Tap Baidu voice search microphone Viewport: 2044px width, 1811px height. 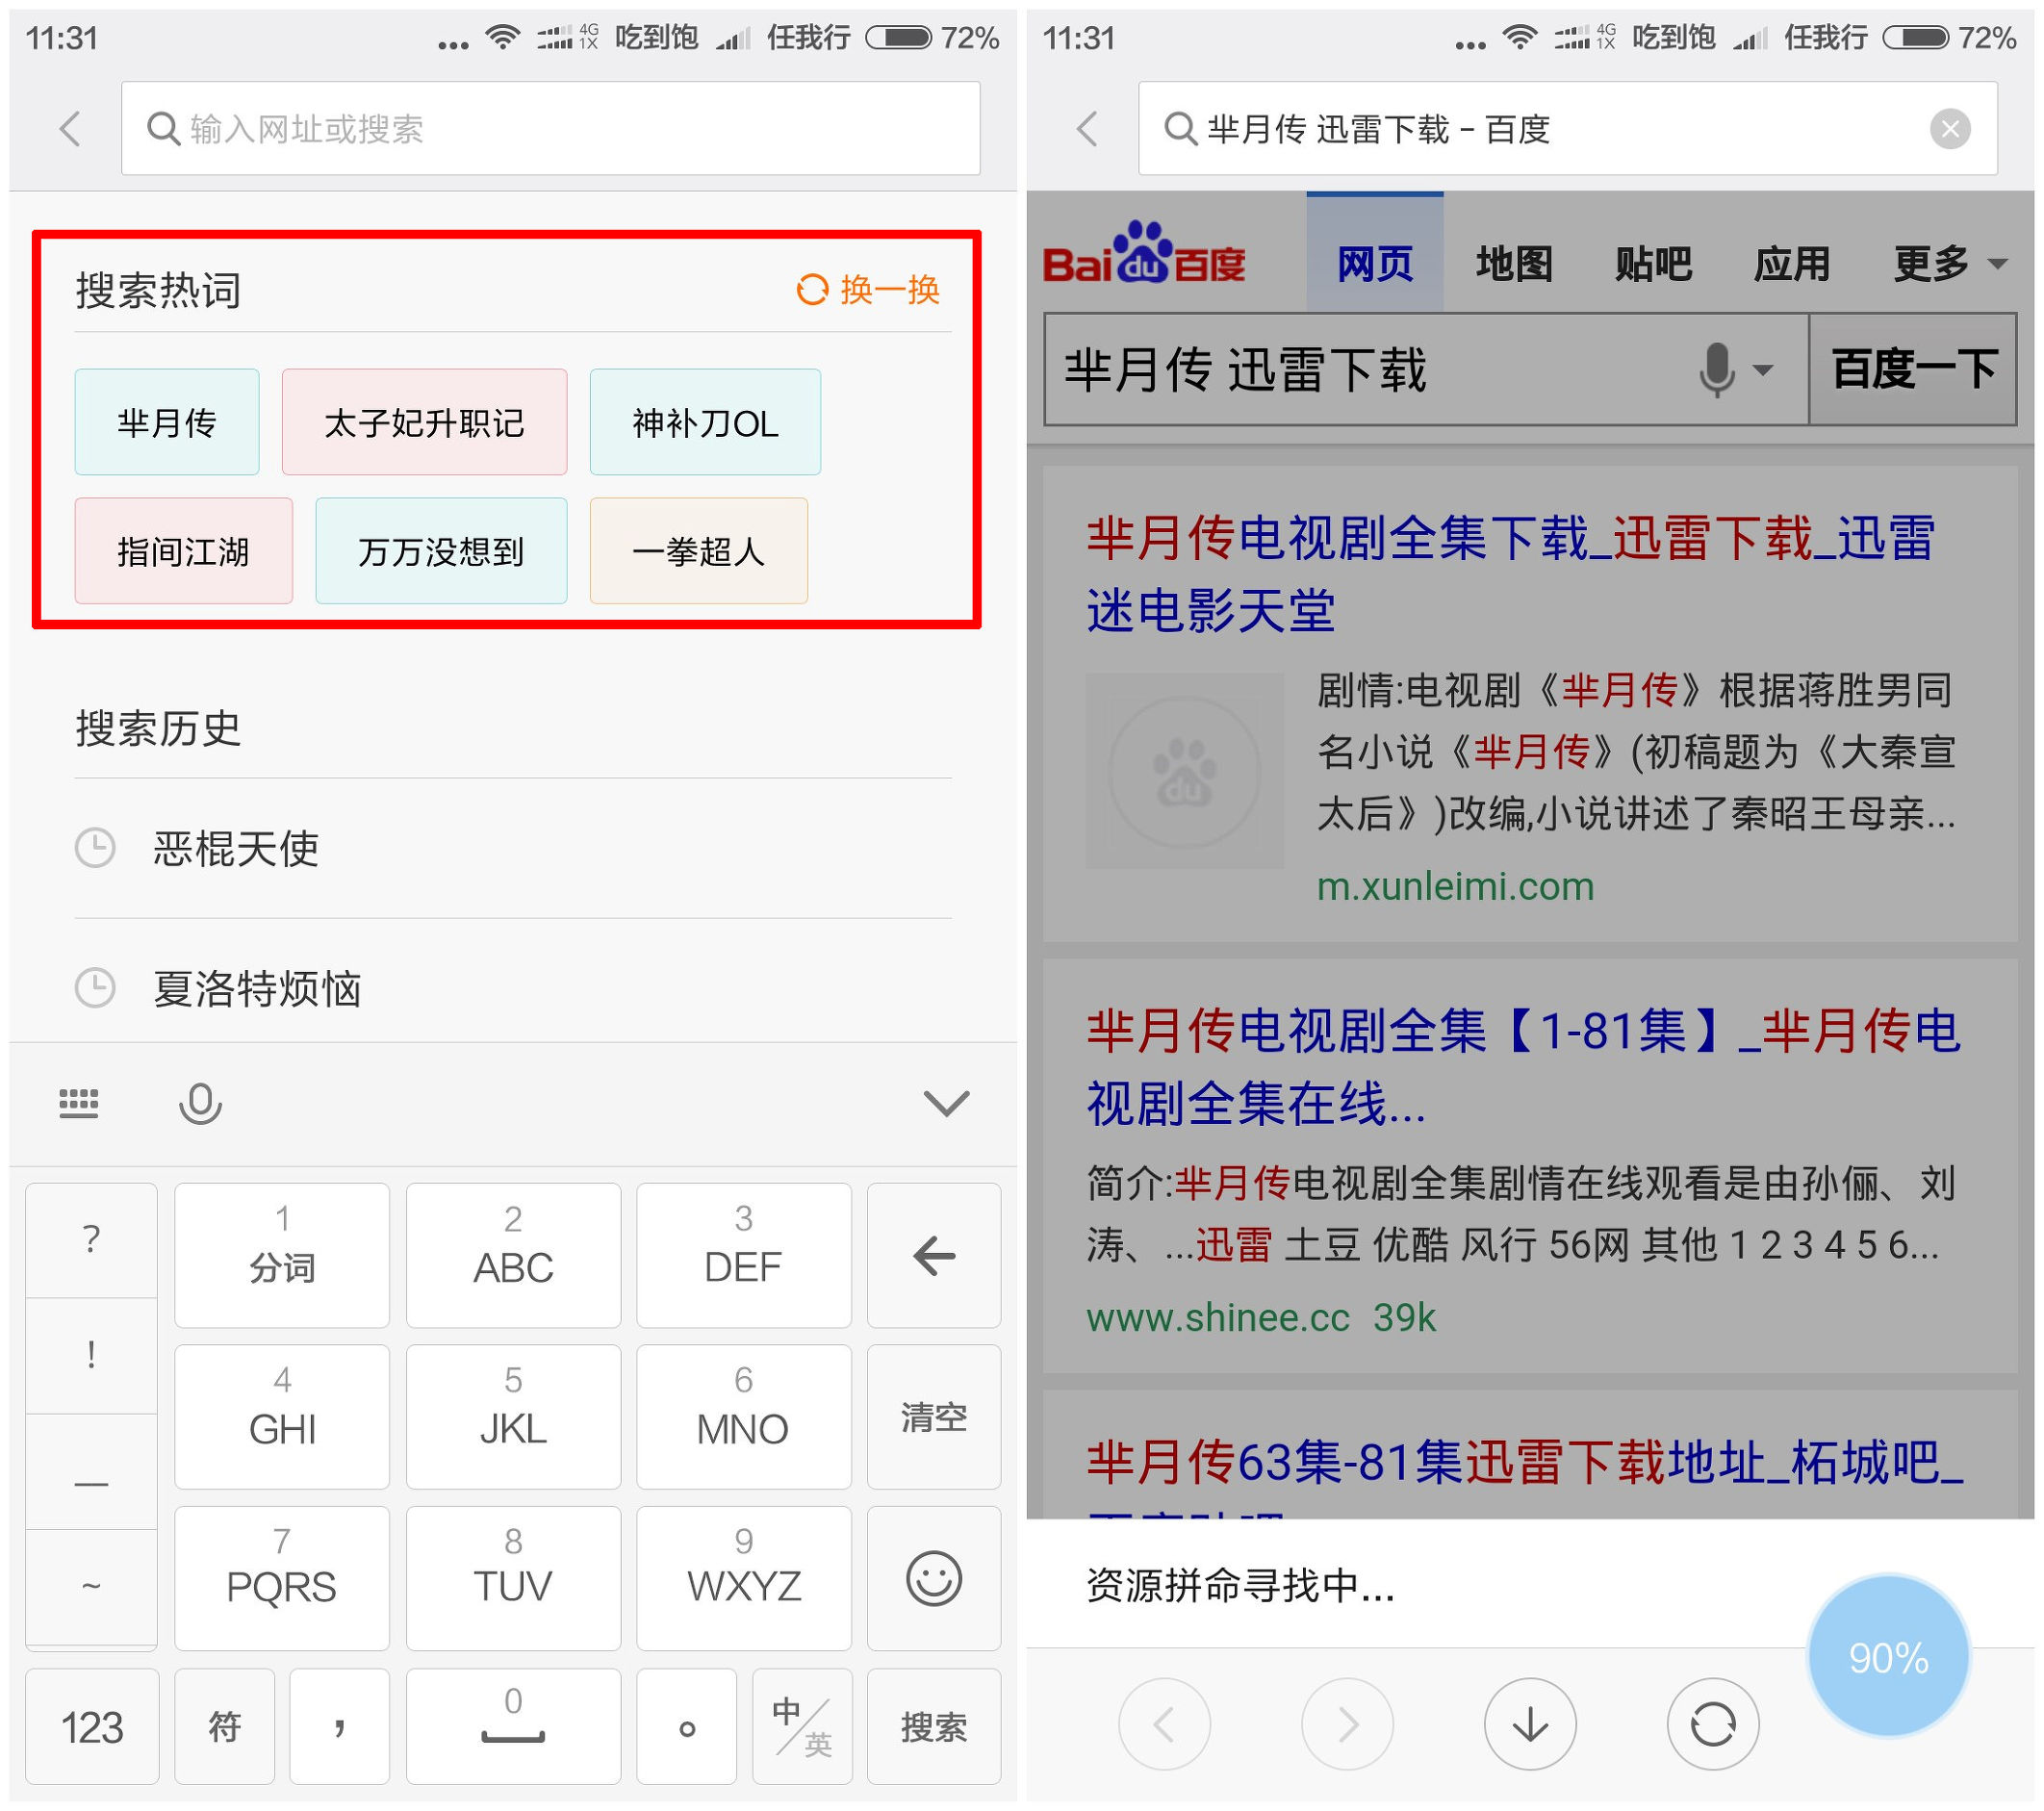[x=1717, y=370]
